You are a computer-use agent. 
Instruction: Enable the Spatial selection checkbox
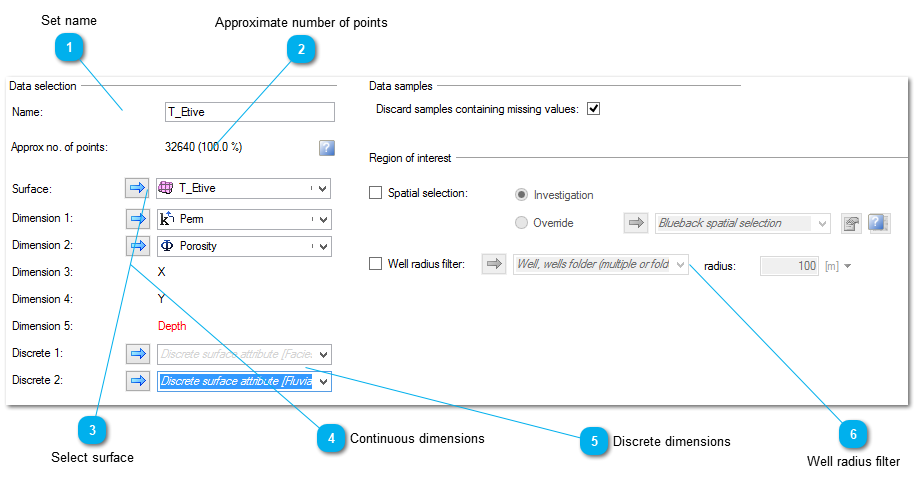point(375,192)
